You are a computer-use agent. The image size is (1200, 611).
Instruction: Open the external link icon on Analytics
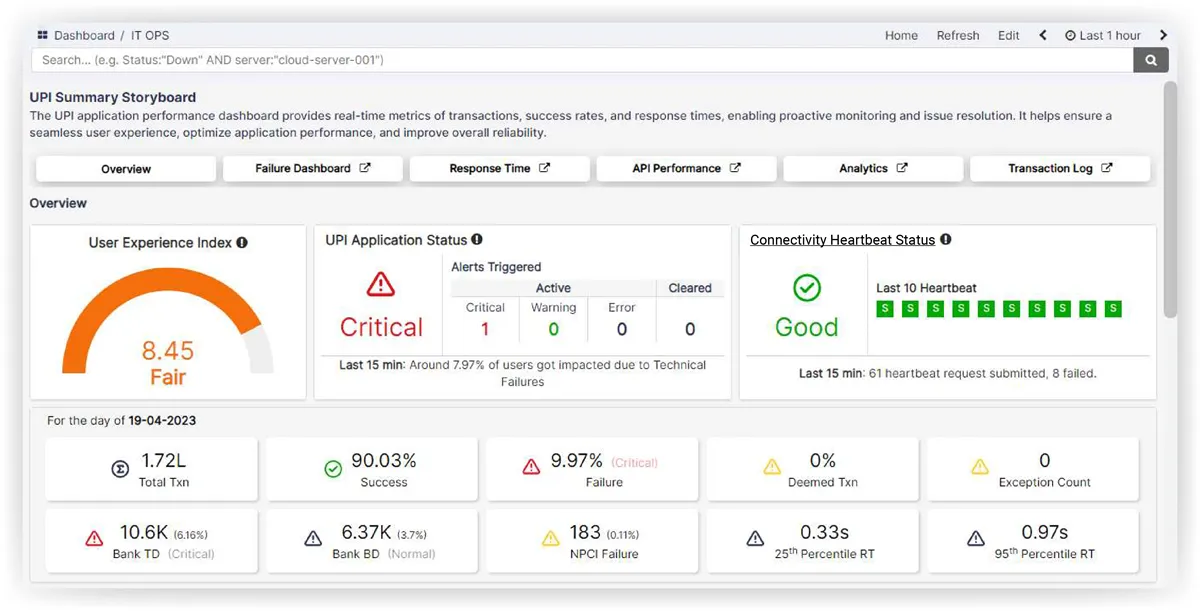(x=901, y=168)
